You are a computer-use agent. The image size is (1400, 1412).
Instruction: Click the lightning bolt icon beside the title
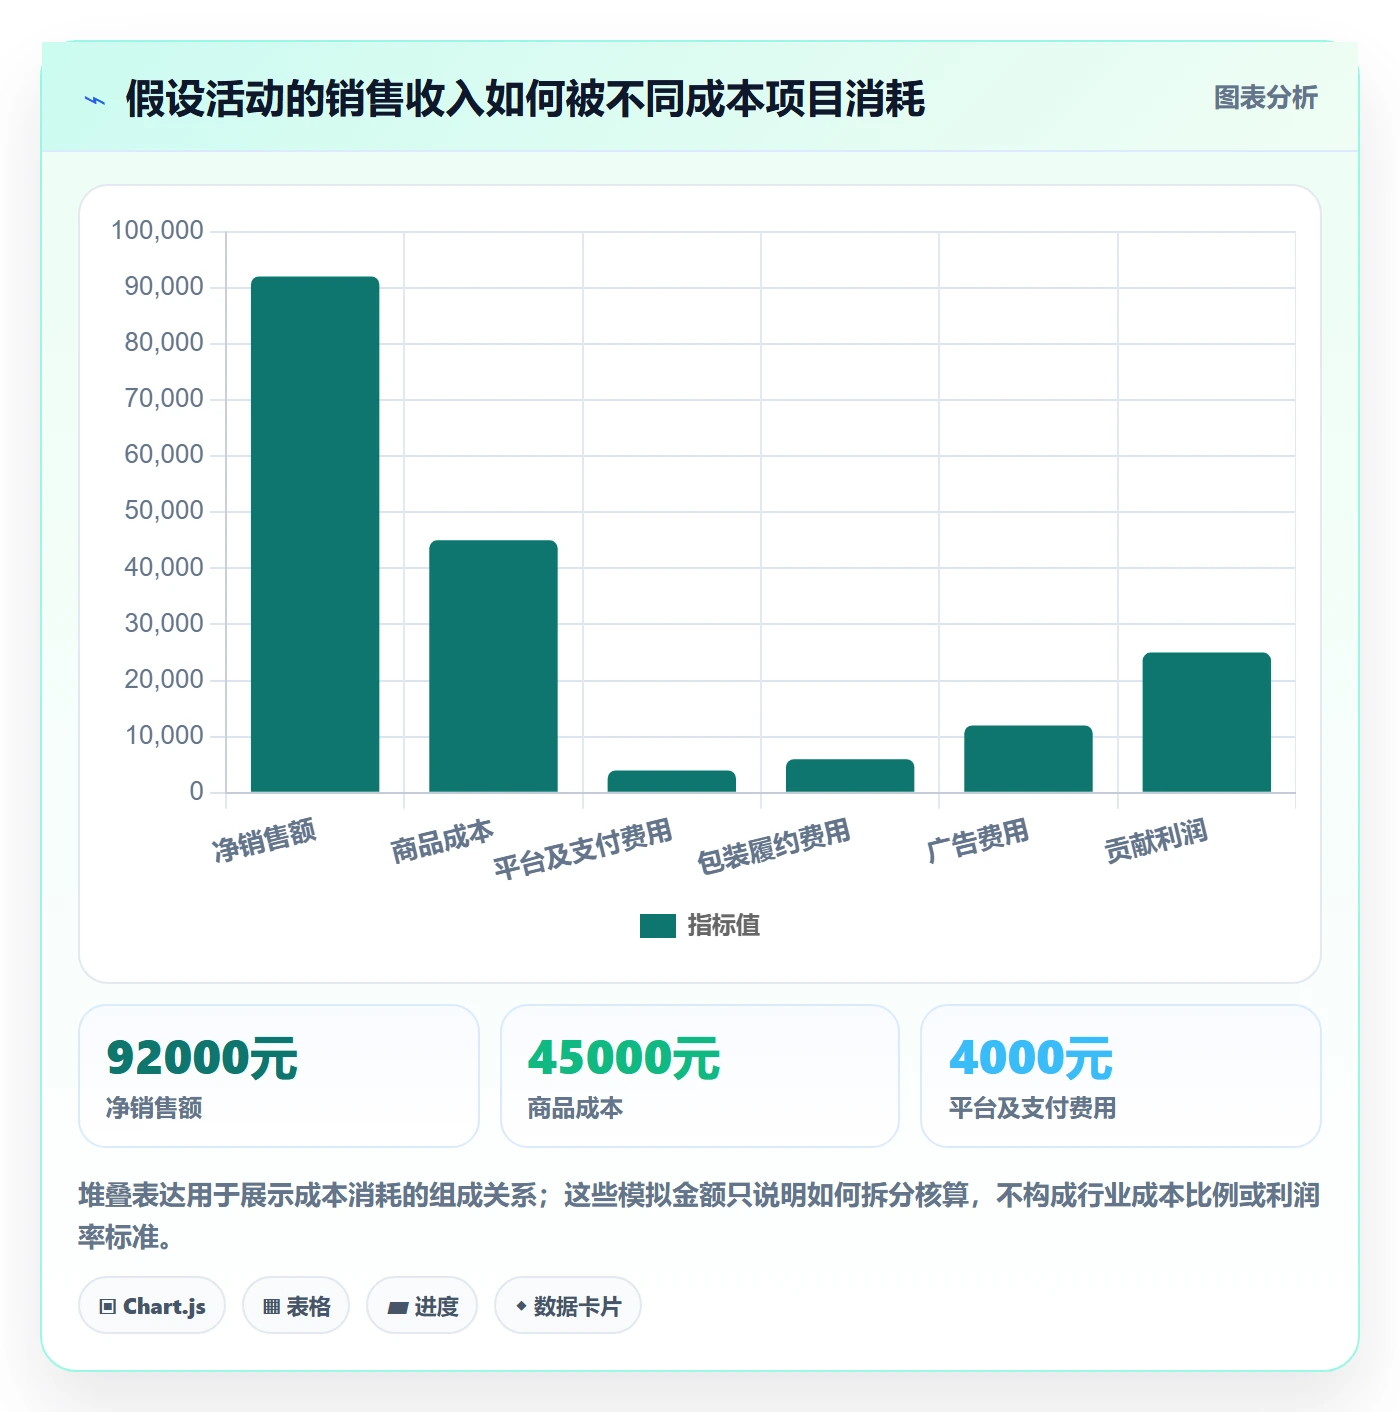click(x=95, y=100)
